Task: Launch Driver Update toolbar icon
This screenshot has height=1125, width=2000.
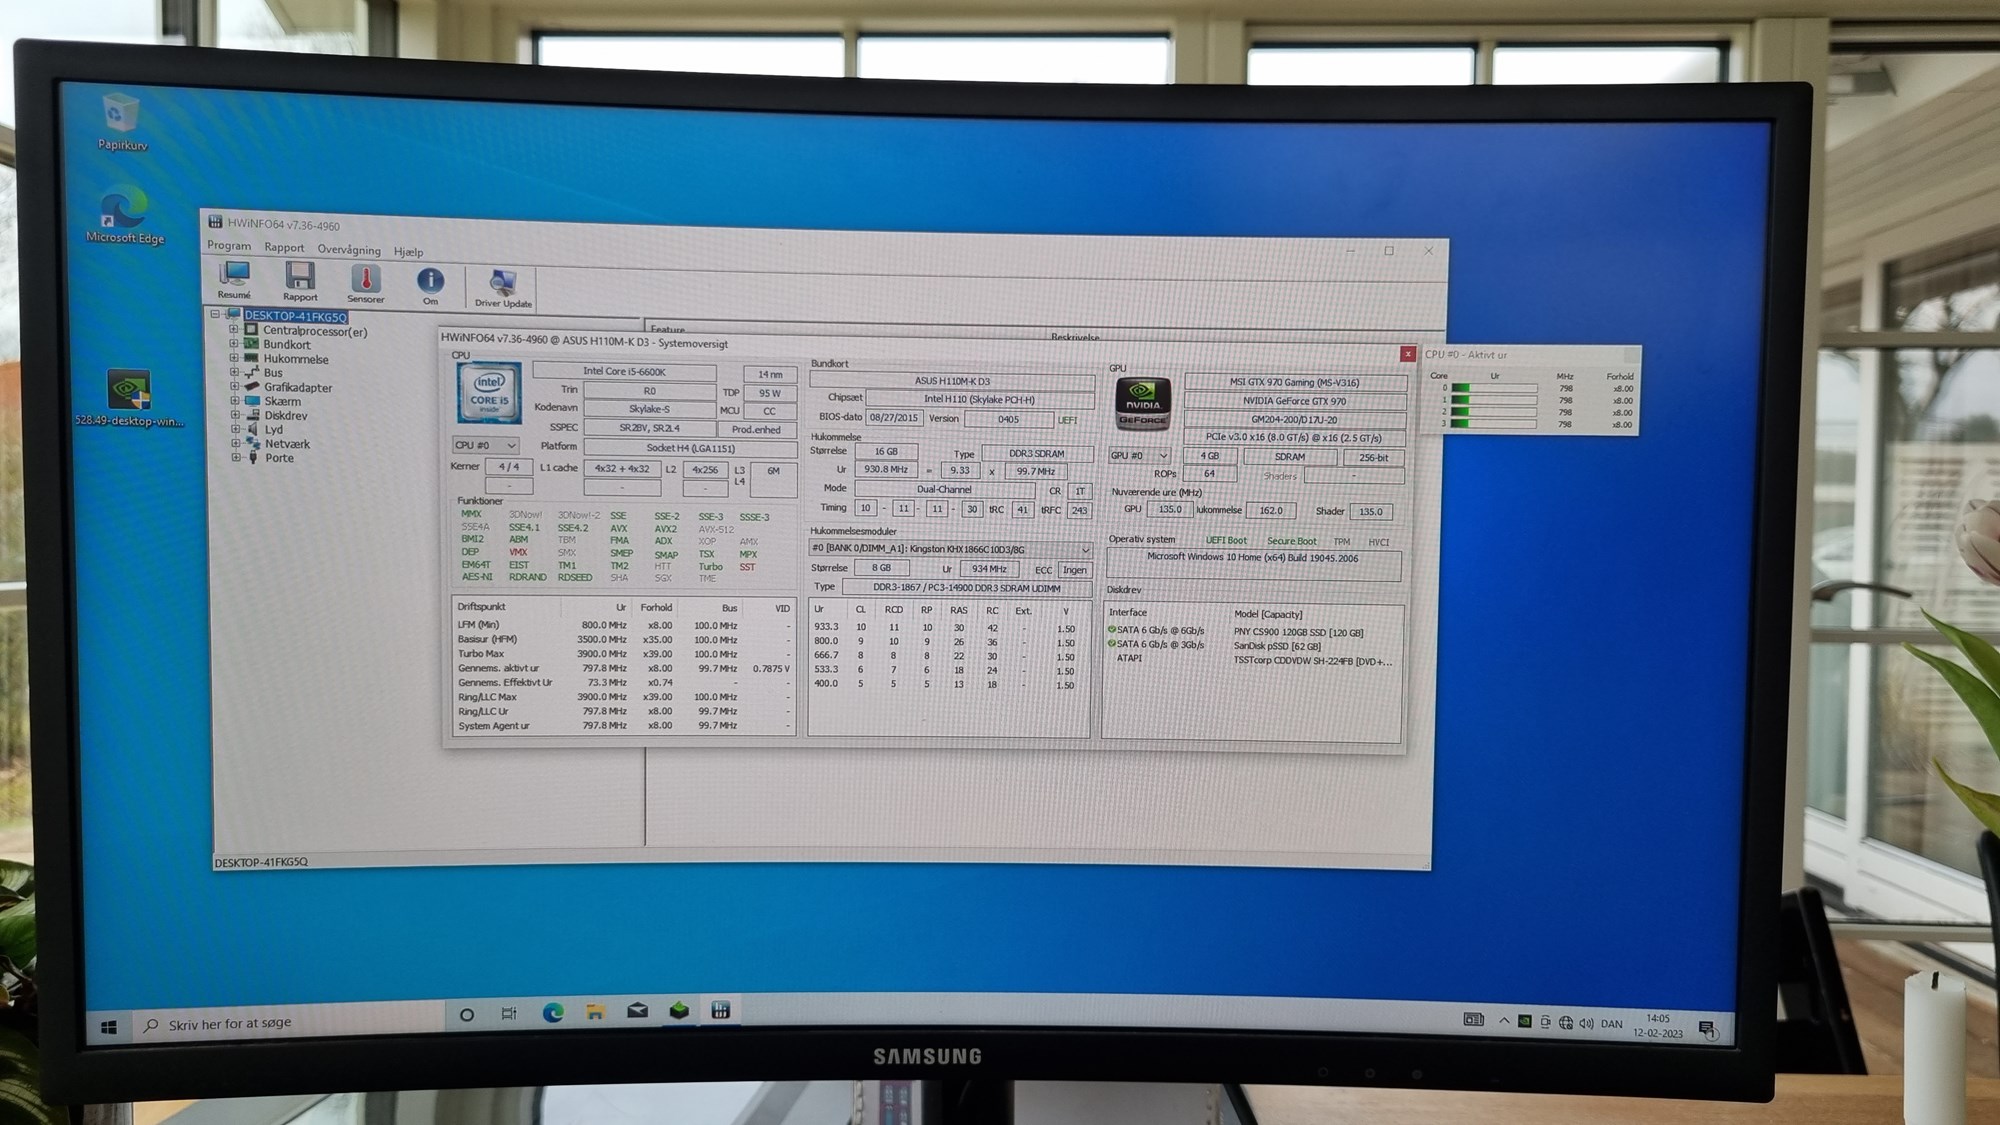Action: [x=503, y=284]
